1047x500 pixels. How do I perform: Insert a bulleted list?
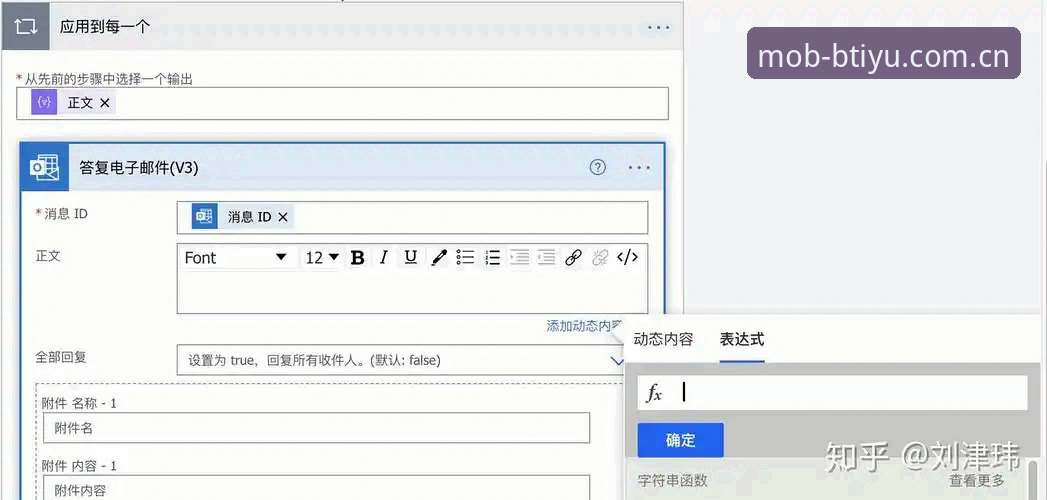465,258
